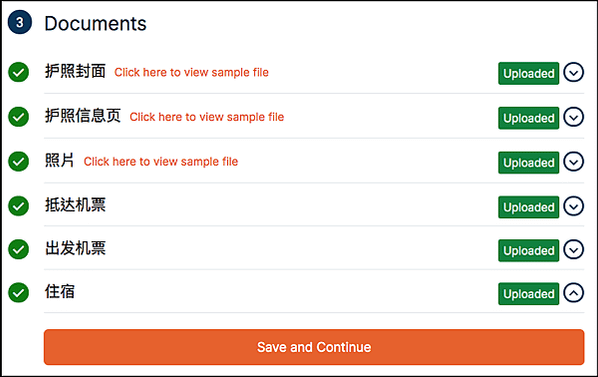
Task: Expand the 护照信息页 document row
Action: (x=573, y=117)
